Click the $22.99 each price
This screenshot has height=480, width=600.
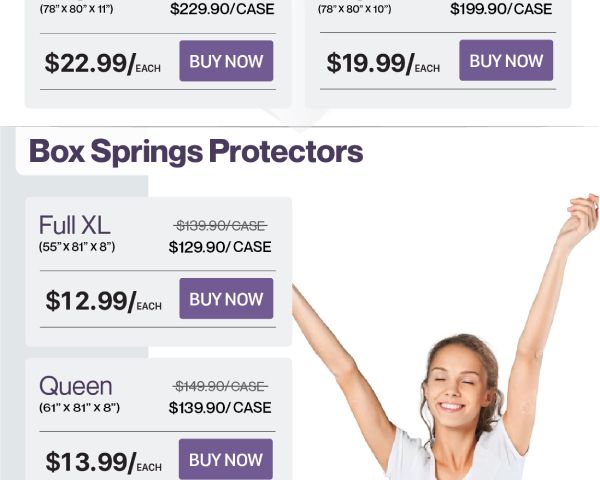[x=101, y=63]
